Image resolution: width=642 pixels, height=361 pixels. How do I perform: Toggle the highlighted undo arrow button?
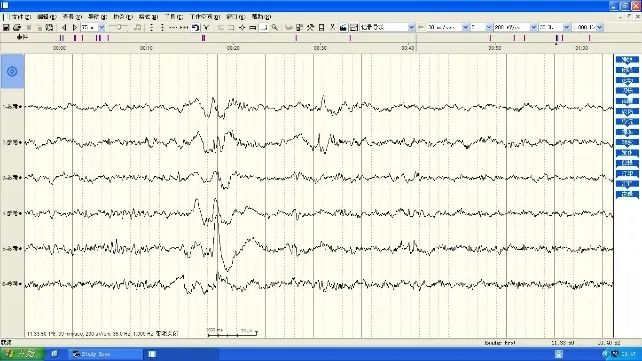(195, 27)
